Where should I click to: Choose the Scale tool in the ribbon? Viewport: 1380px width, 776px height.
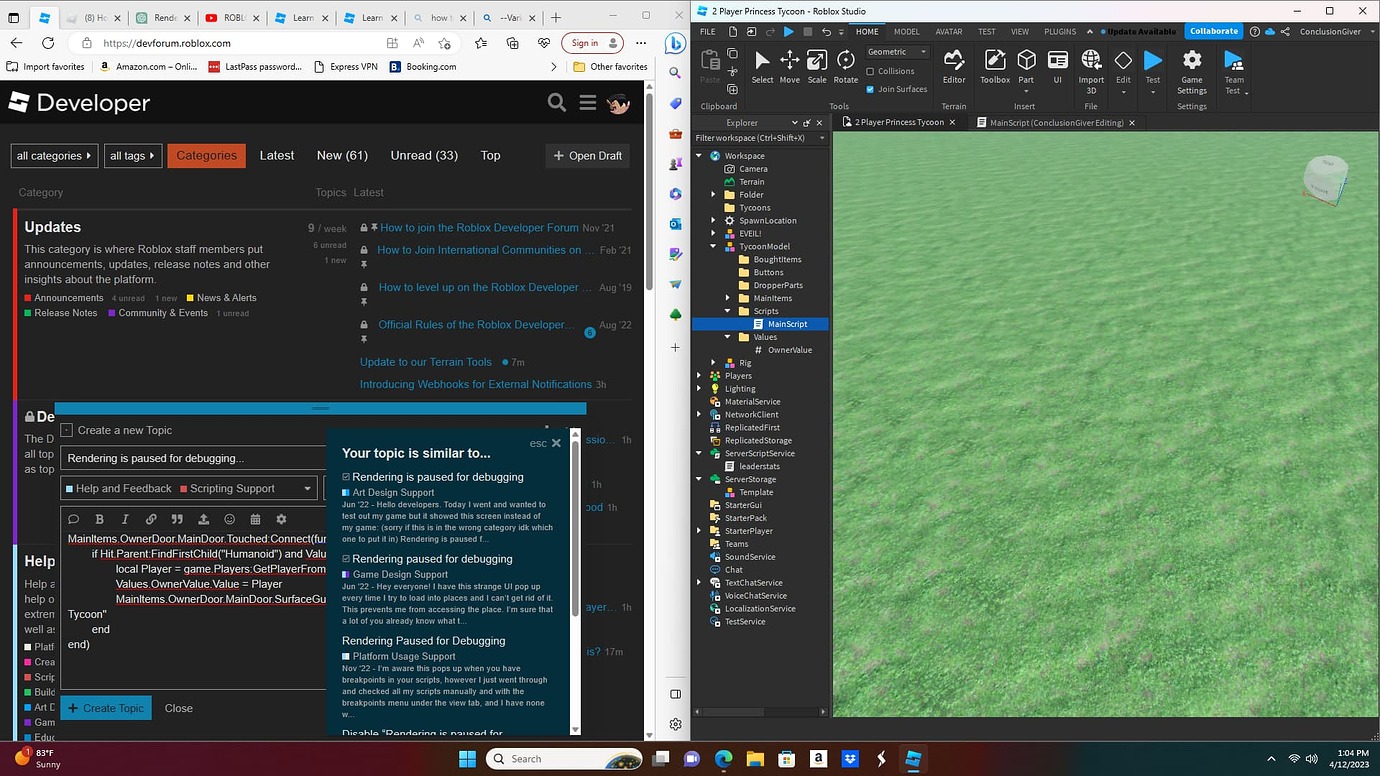[x=817, y=67]
